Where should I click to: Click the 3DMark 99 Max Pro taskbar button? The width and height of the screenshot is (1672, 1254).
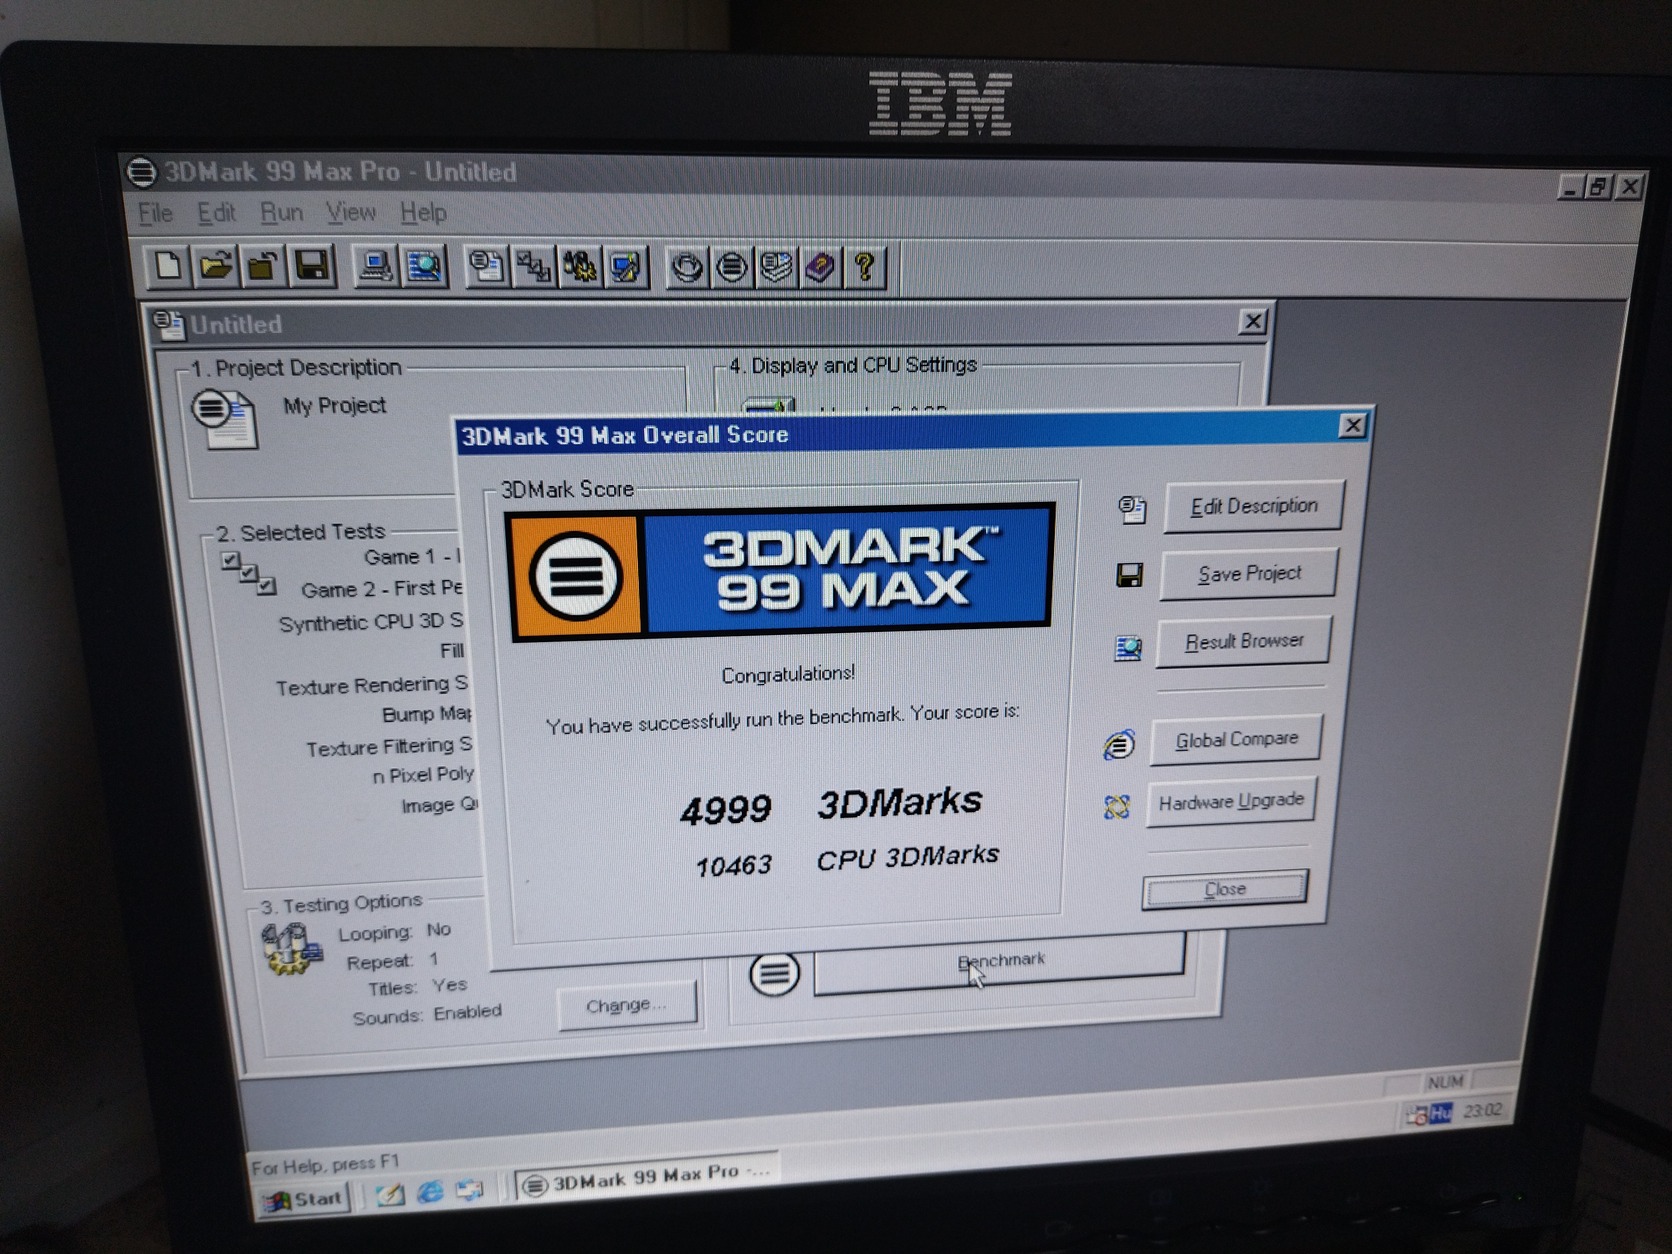point(645,1177)
